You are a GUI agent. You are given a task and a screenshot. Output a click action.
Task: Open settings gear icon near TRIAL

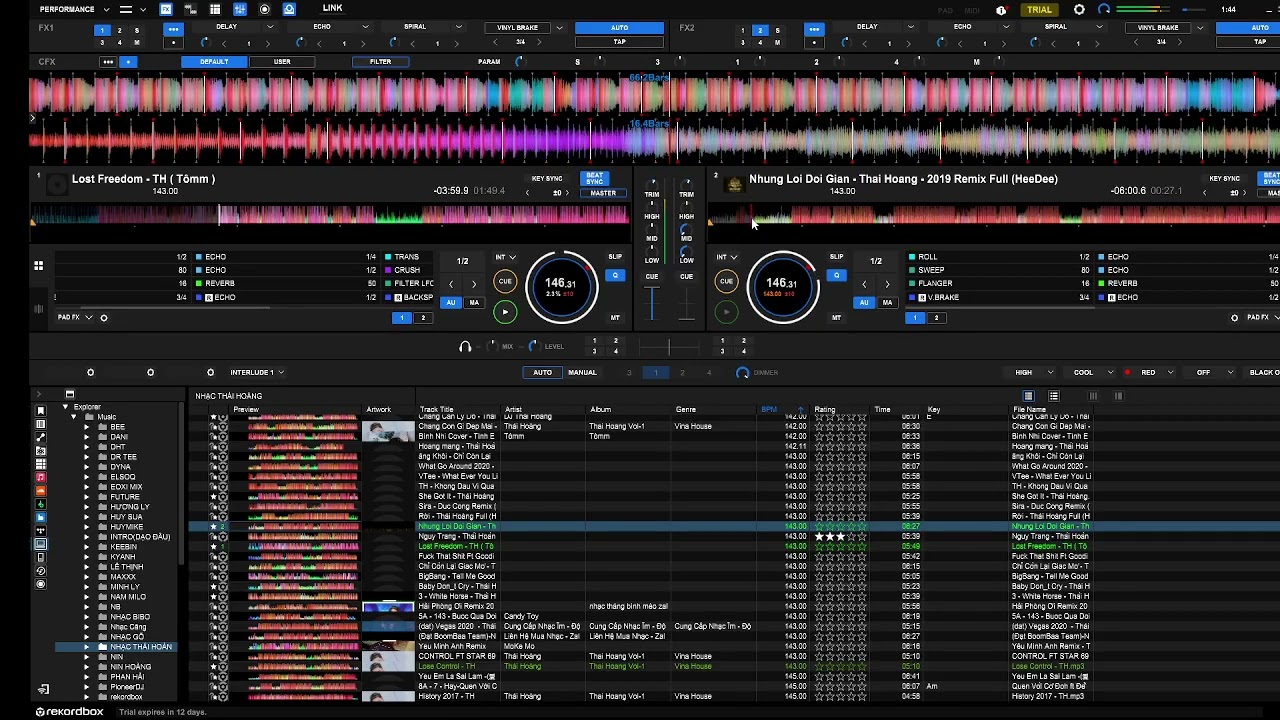pos(1079,9)
